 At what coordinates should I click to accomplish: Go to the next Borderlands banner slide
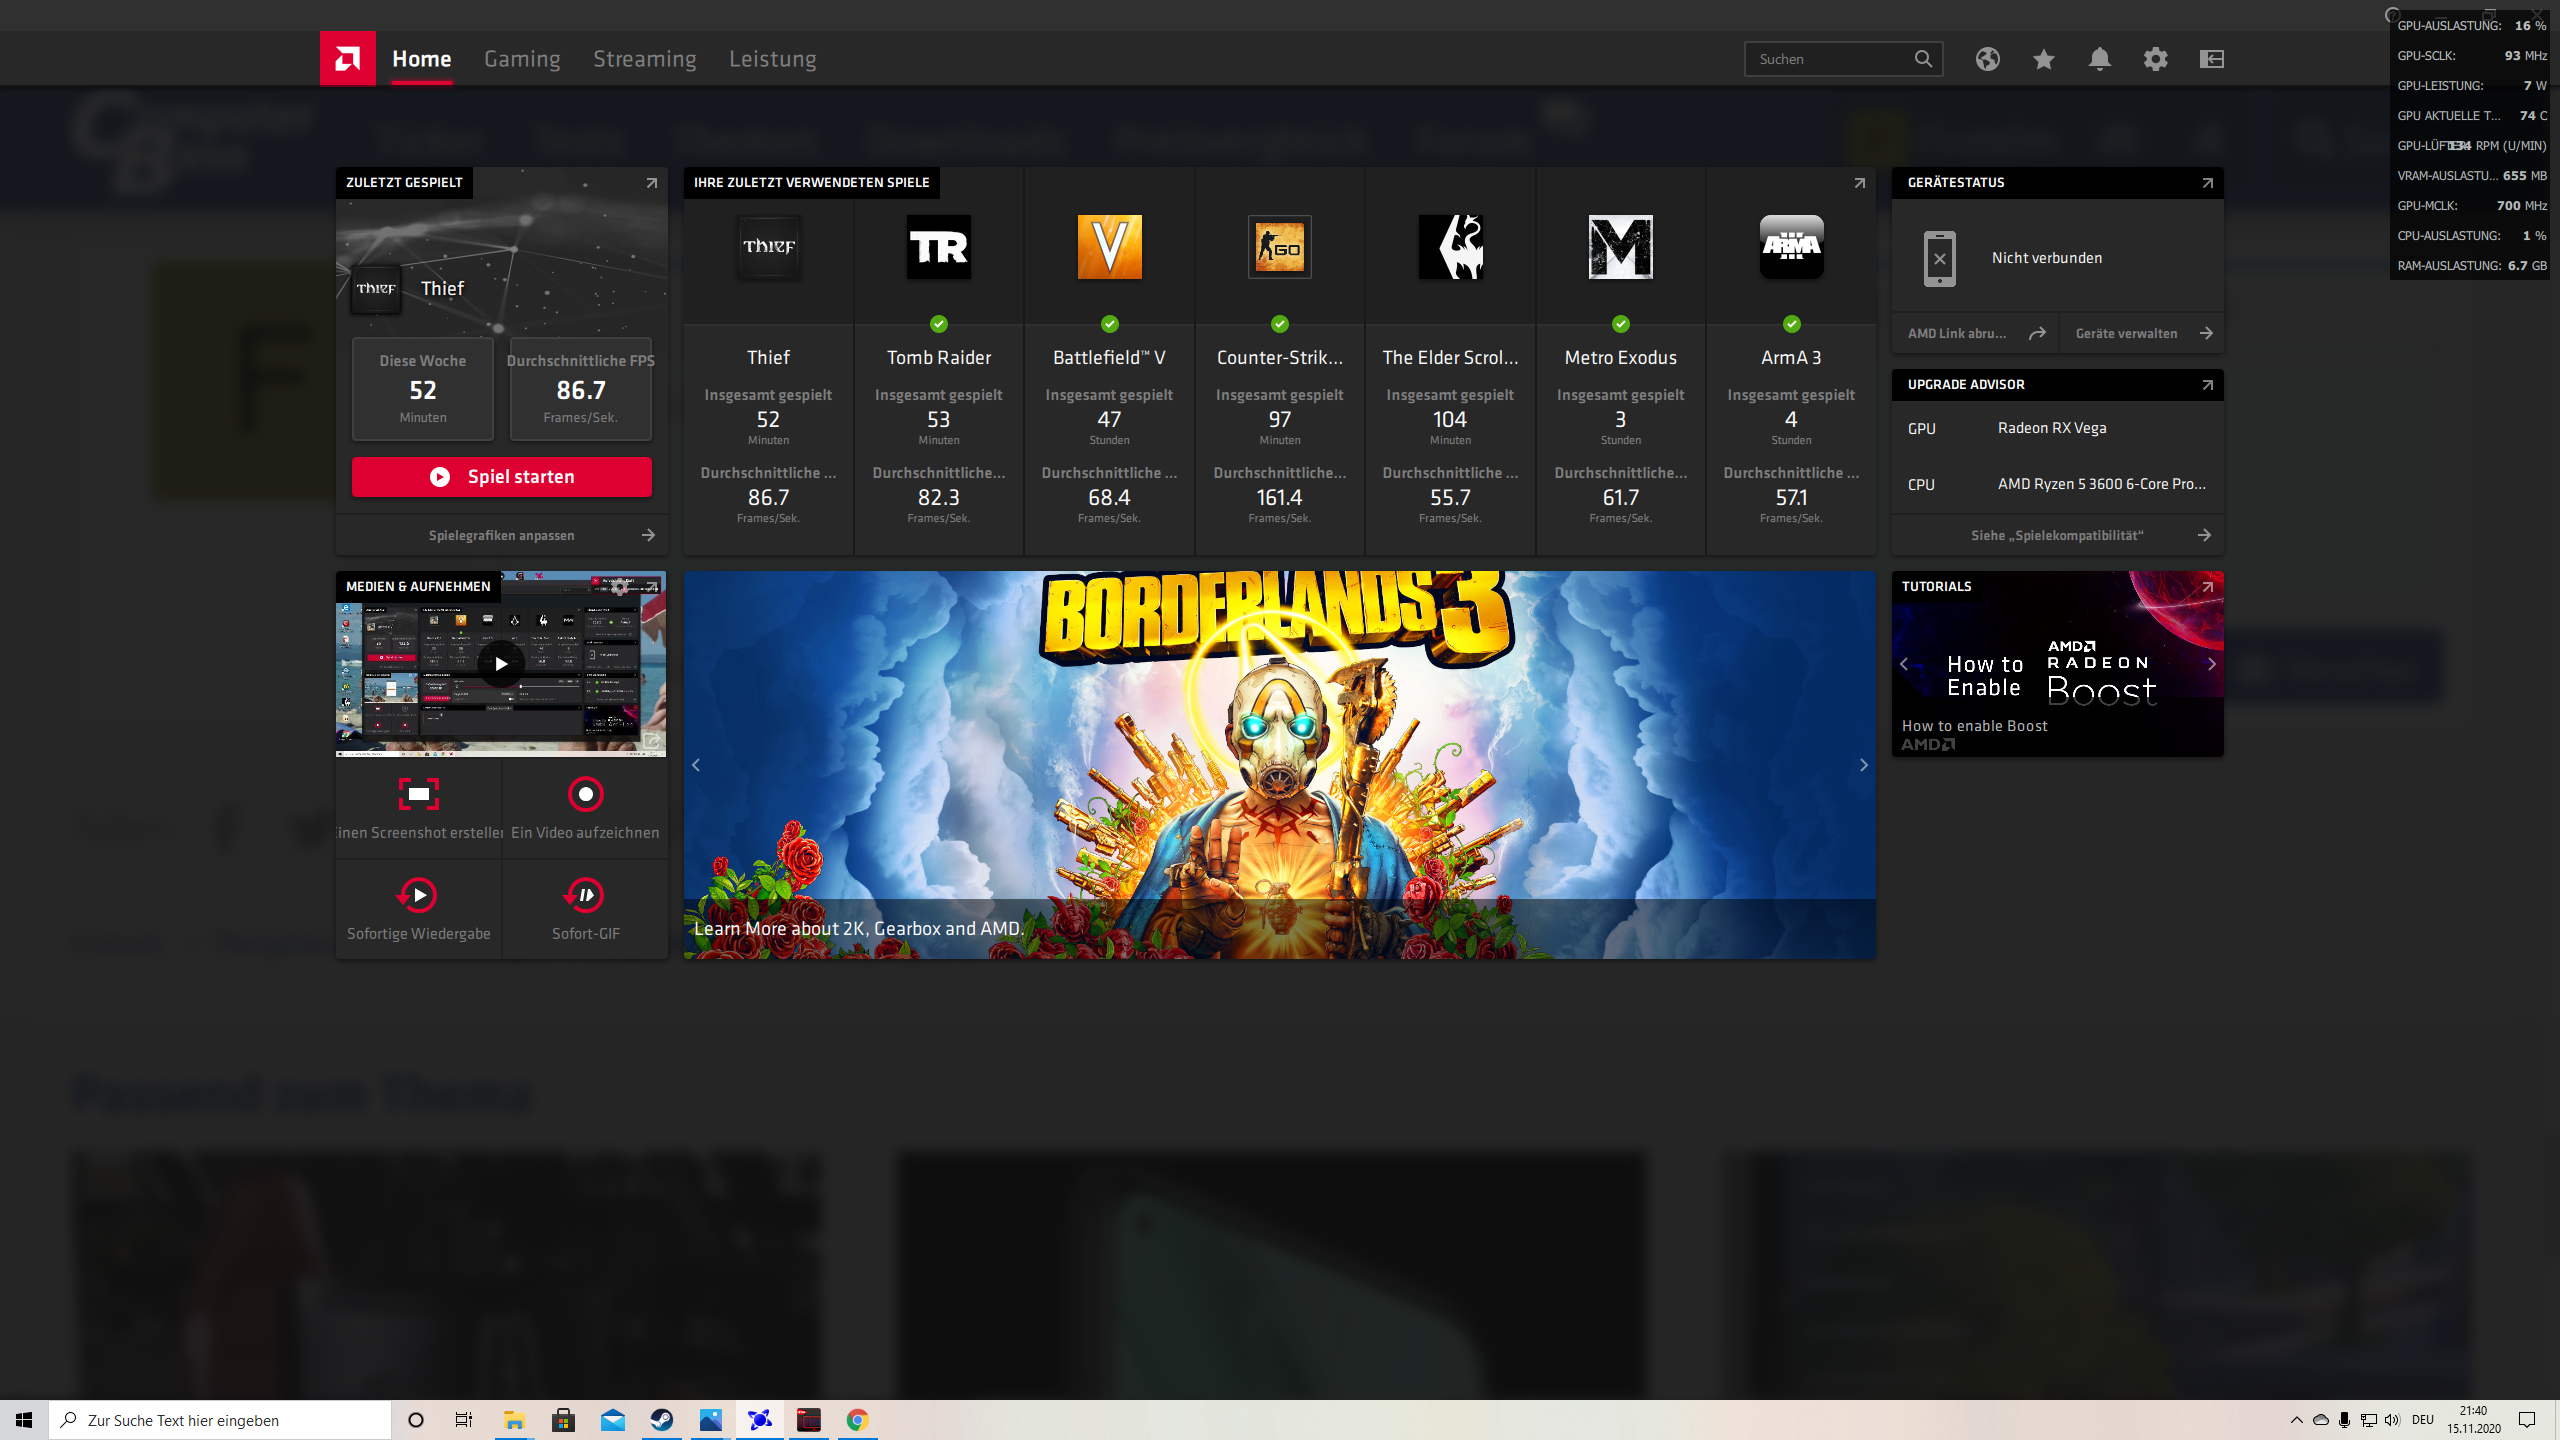point(1863,765)
